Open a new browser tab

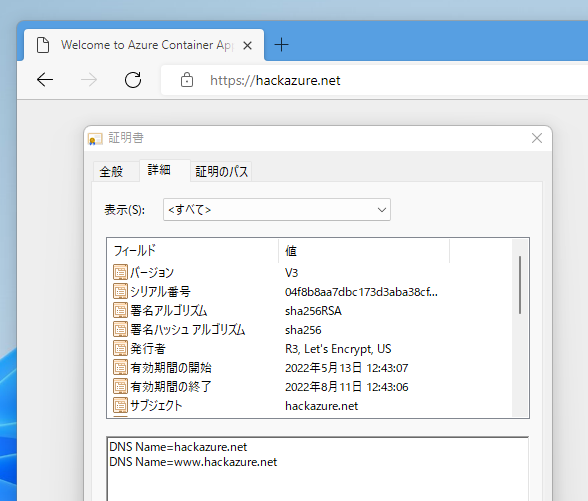(281, 45)
